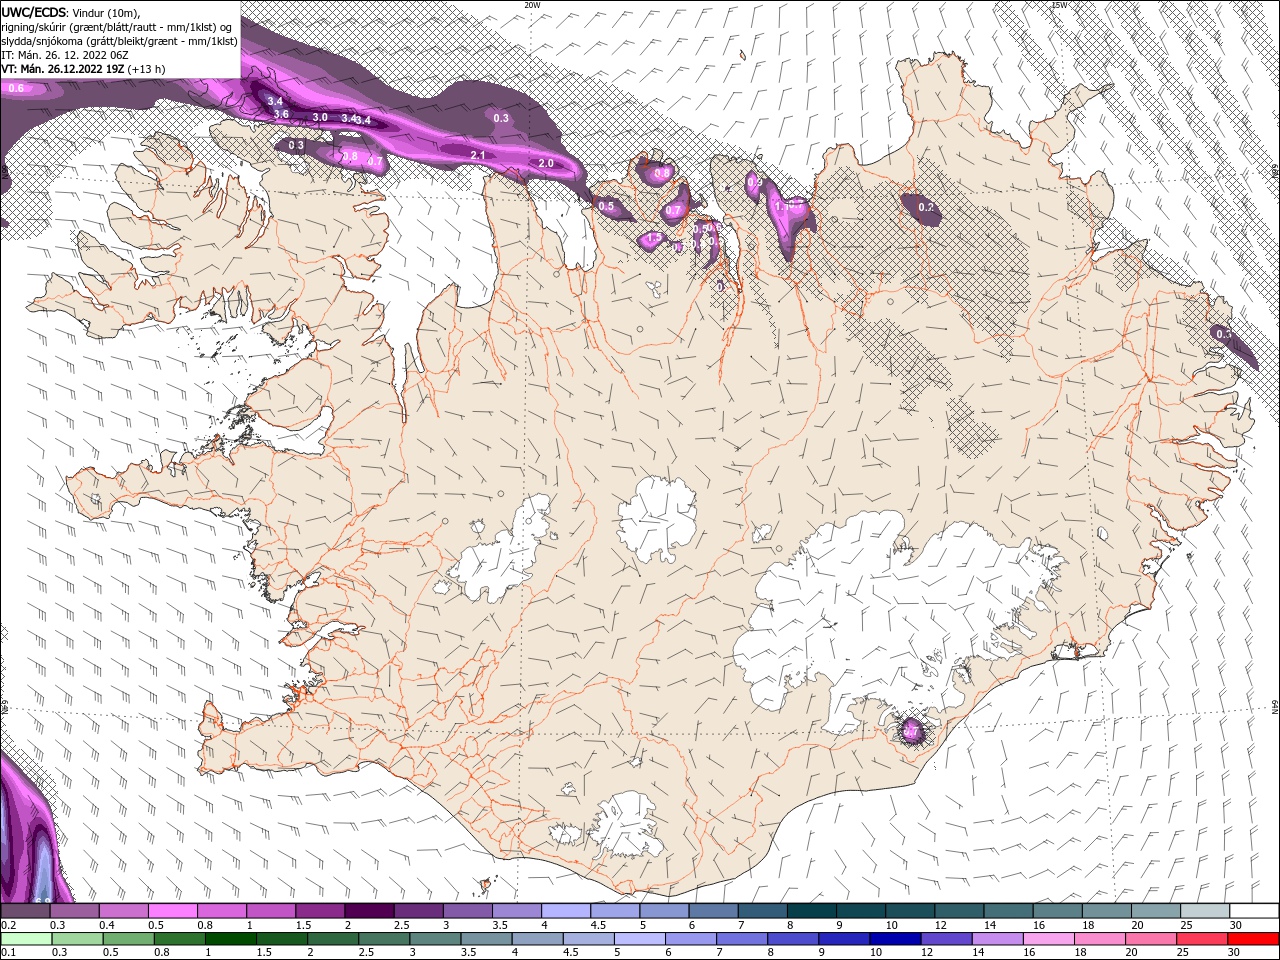Pick the white swatch after 30 in upper row
The image size is (1280, 960).
pos(1254,911)
